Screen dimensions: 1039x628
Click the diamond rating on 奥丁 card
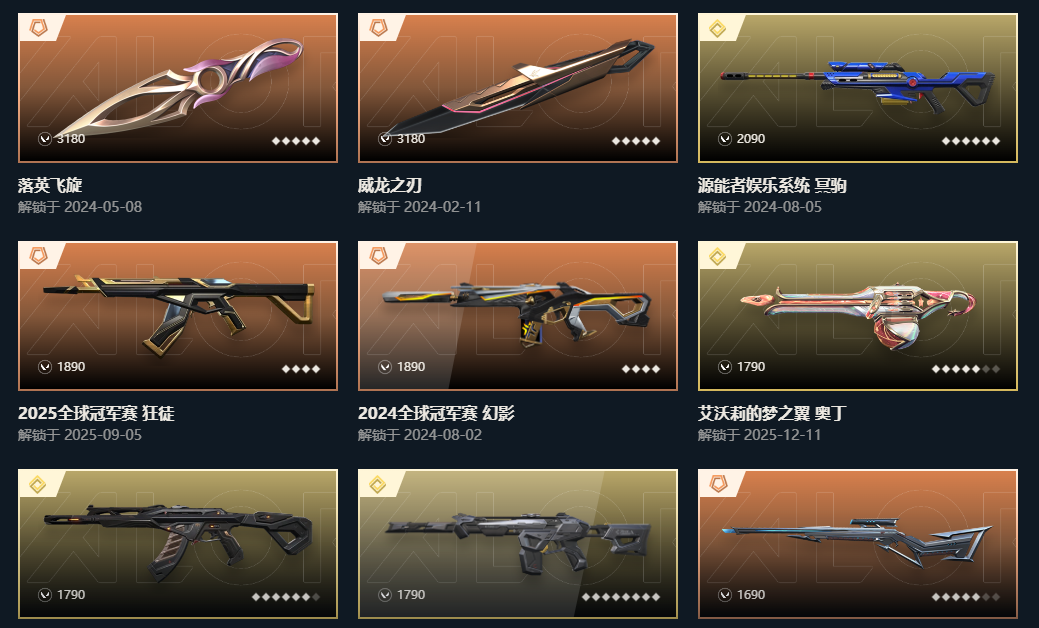click(x=965, y=369)
